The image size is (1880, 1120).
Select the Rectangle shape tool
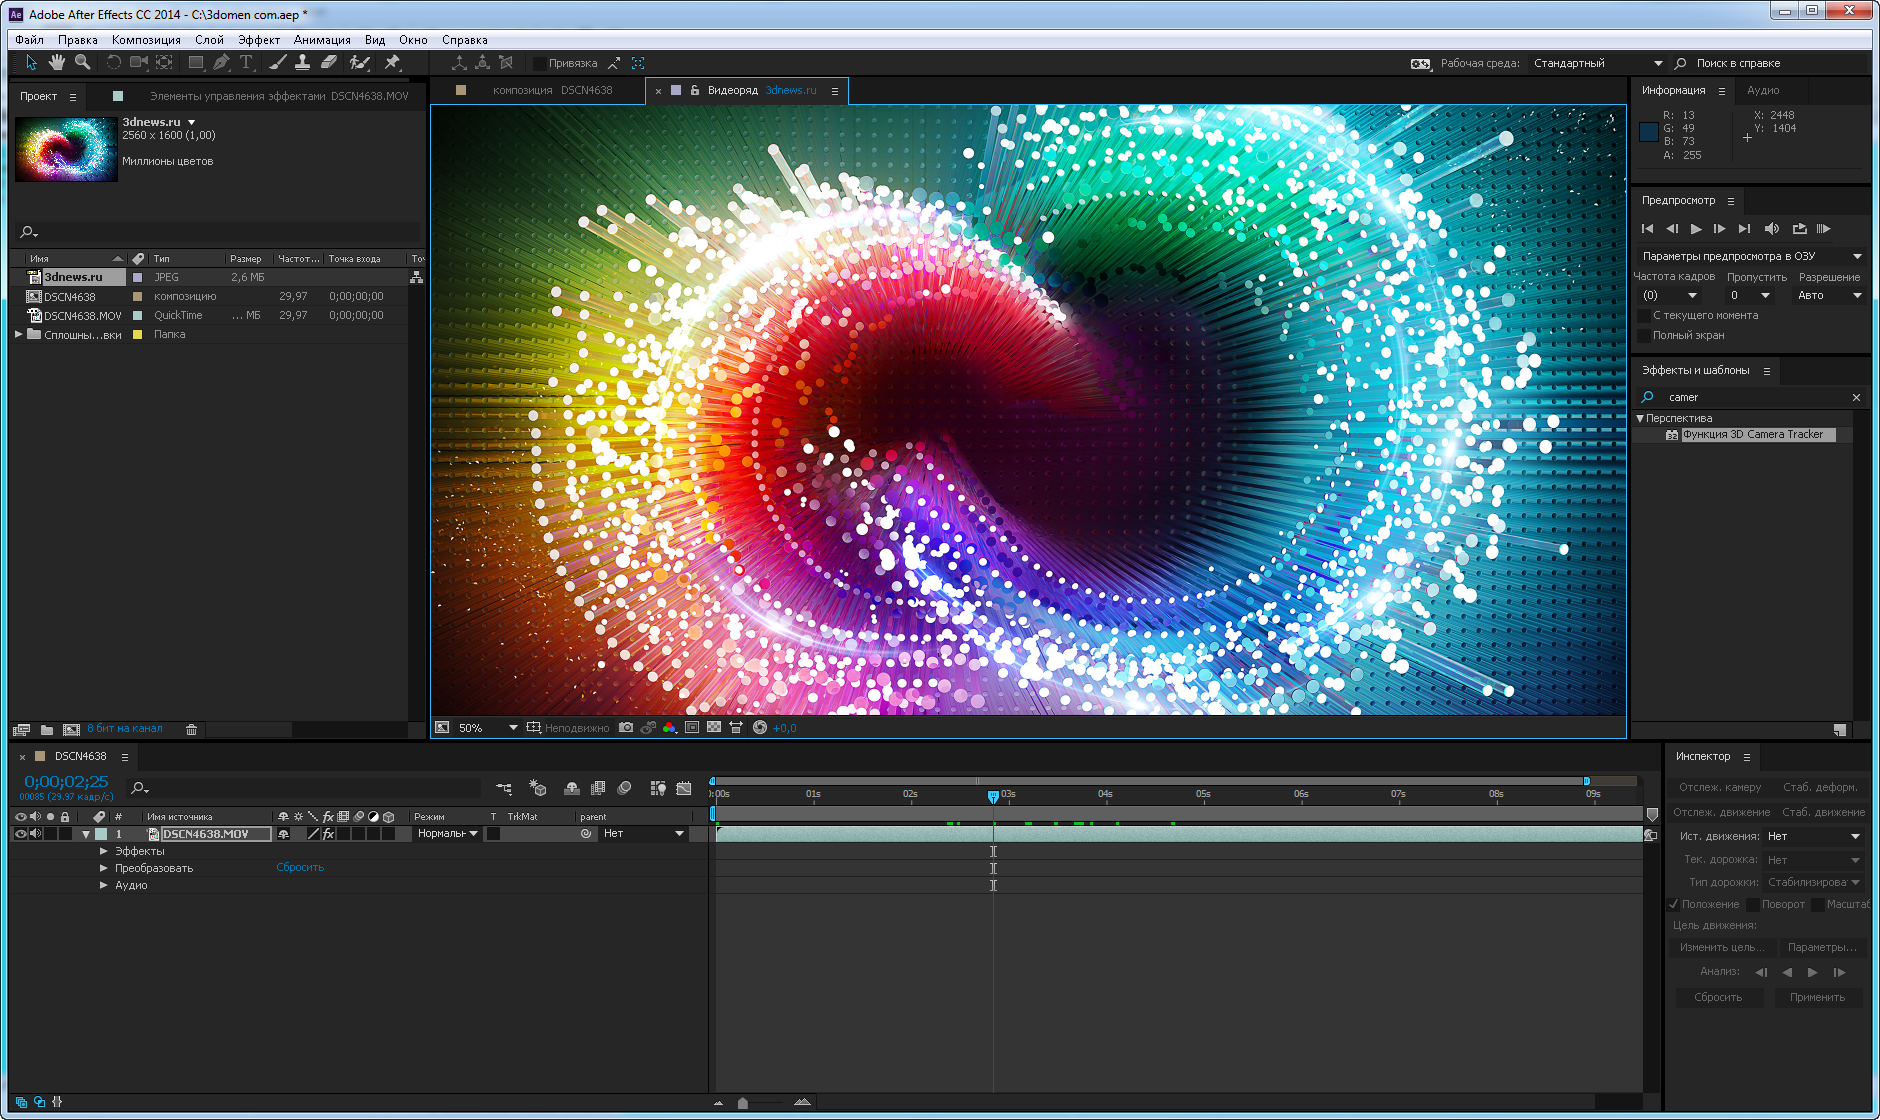click(196, 62)
